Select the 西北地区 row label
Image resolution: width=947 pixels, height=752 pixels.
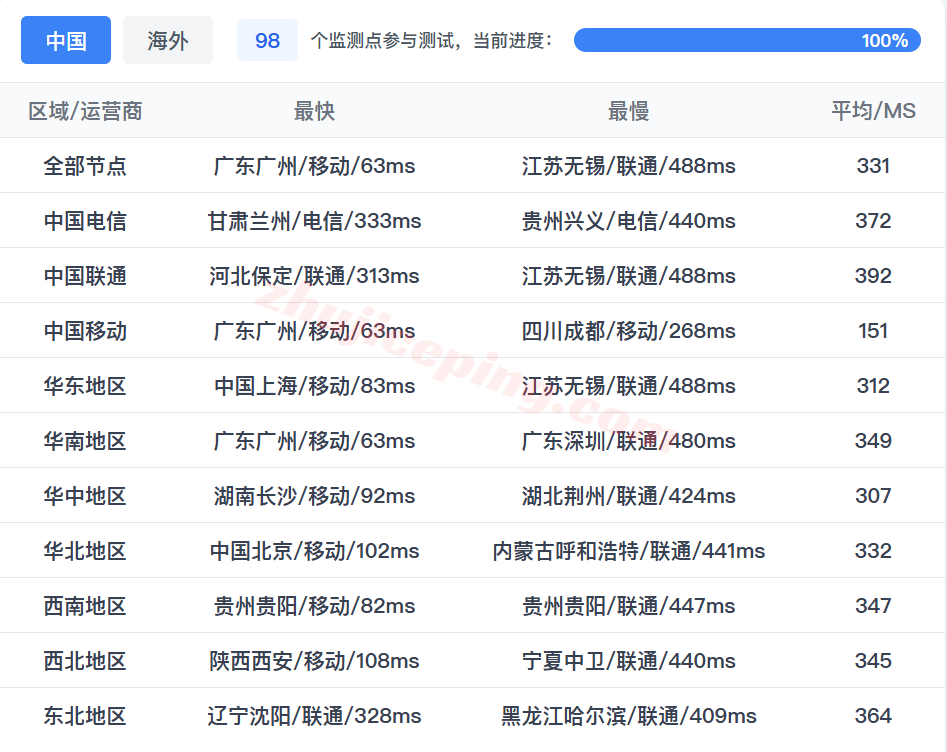pyautogui.click(x=85, y=660)
